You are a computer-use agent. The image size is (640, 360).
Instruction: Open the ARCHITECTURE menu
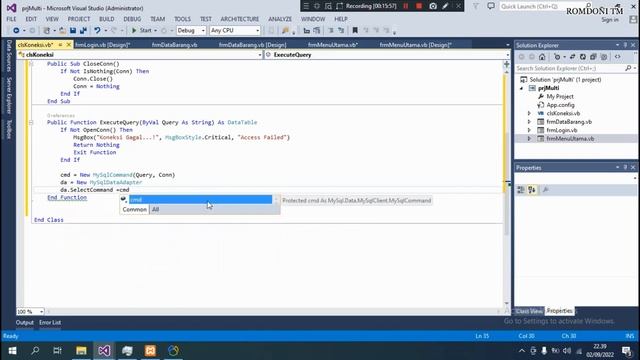point(240,19)
